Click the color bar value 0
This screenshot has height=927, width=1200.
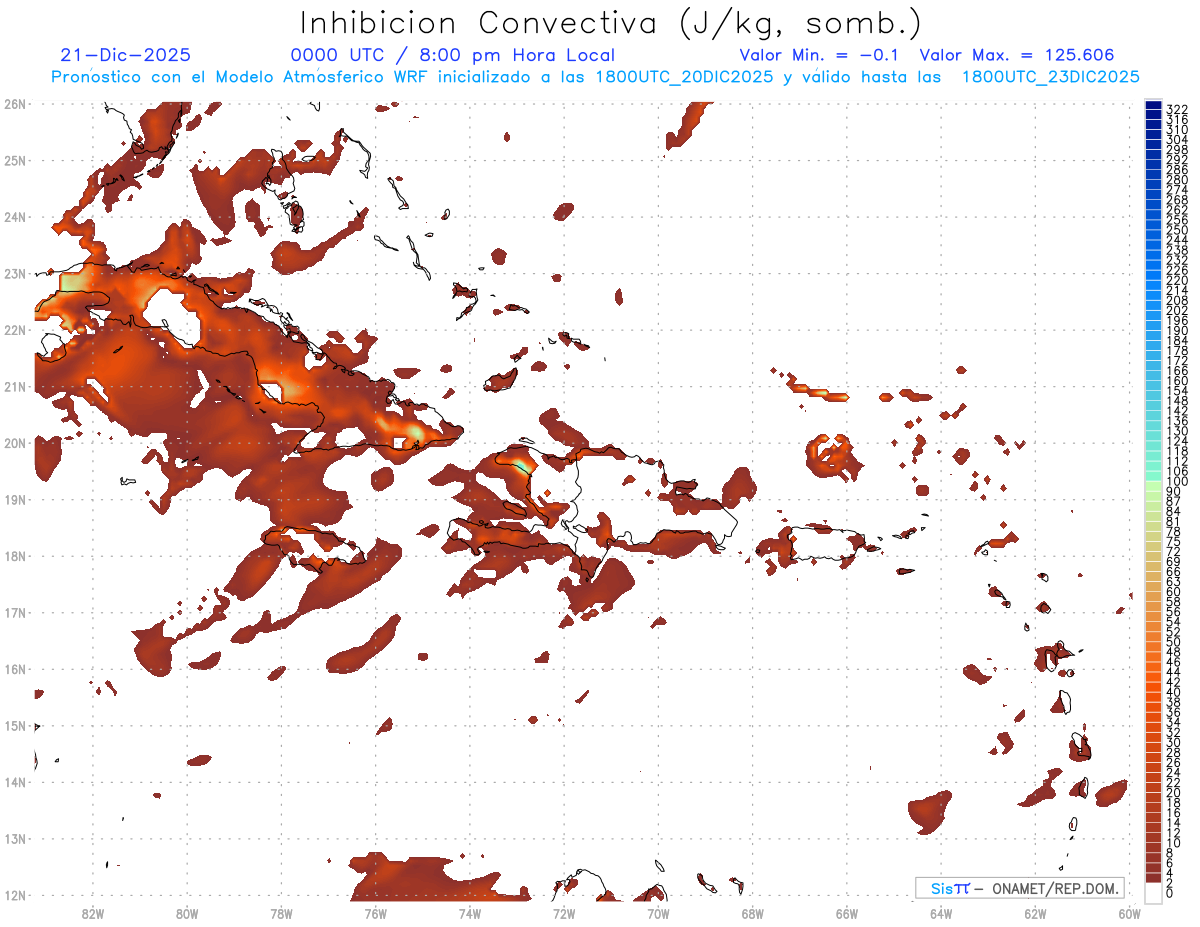pyautogui.click(x=1170, y=893)
